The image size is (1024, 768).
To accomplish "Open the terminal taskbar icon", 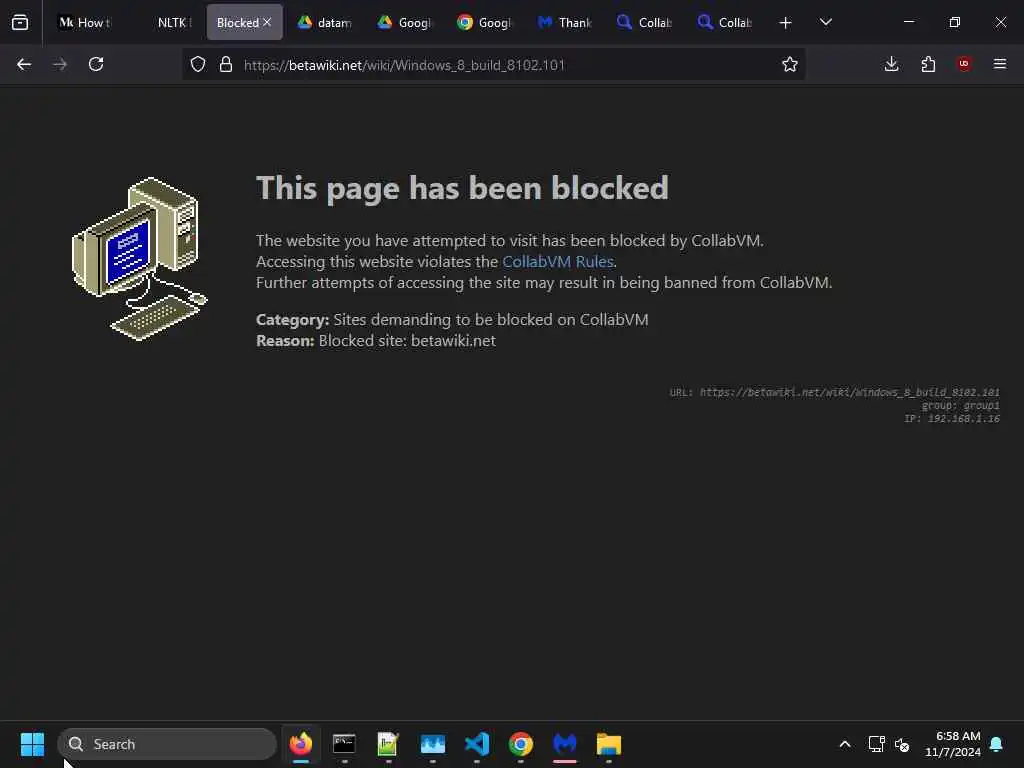I will coord(344,744).
